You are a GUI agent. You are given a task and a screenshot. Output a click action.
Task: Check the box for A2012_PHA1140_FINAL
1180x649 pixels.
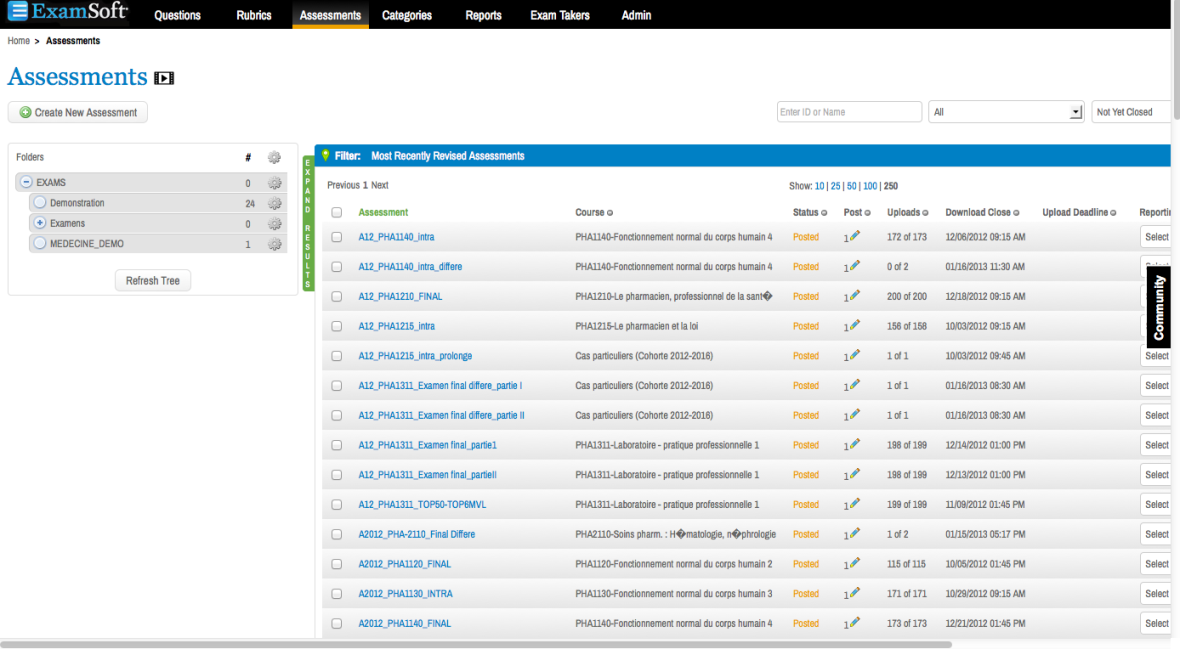pos(336,623)
